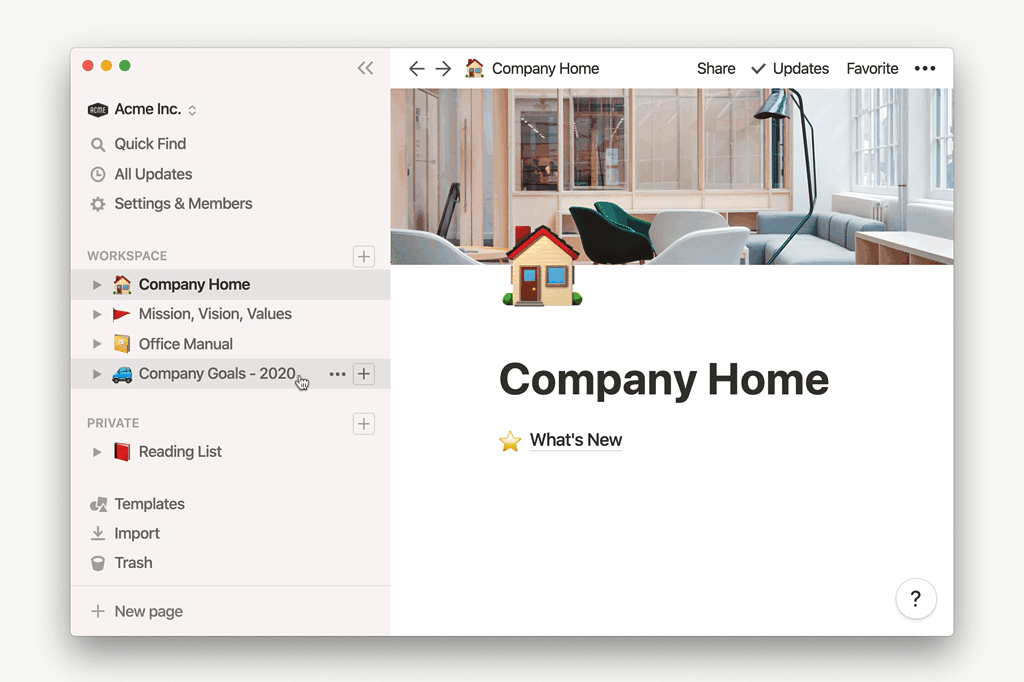This screenshot has height=682, width=1024.
Task: Click the Import download icon
Action: (98, 534)
